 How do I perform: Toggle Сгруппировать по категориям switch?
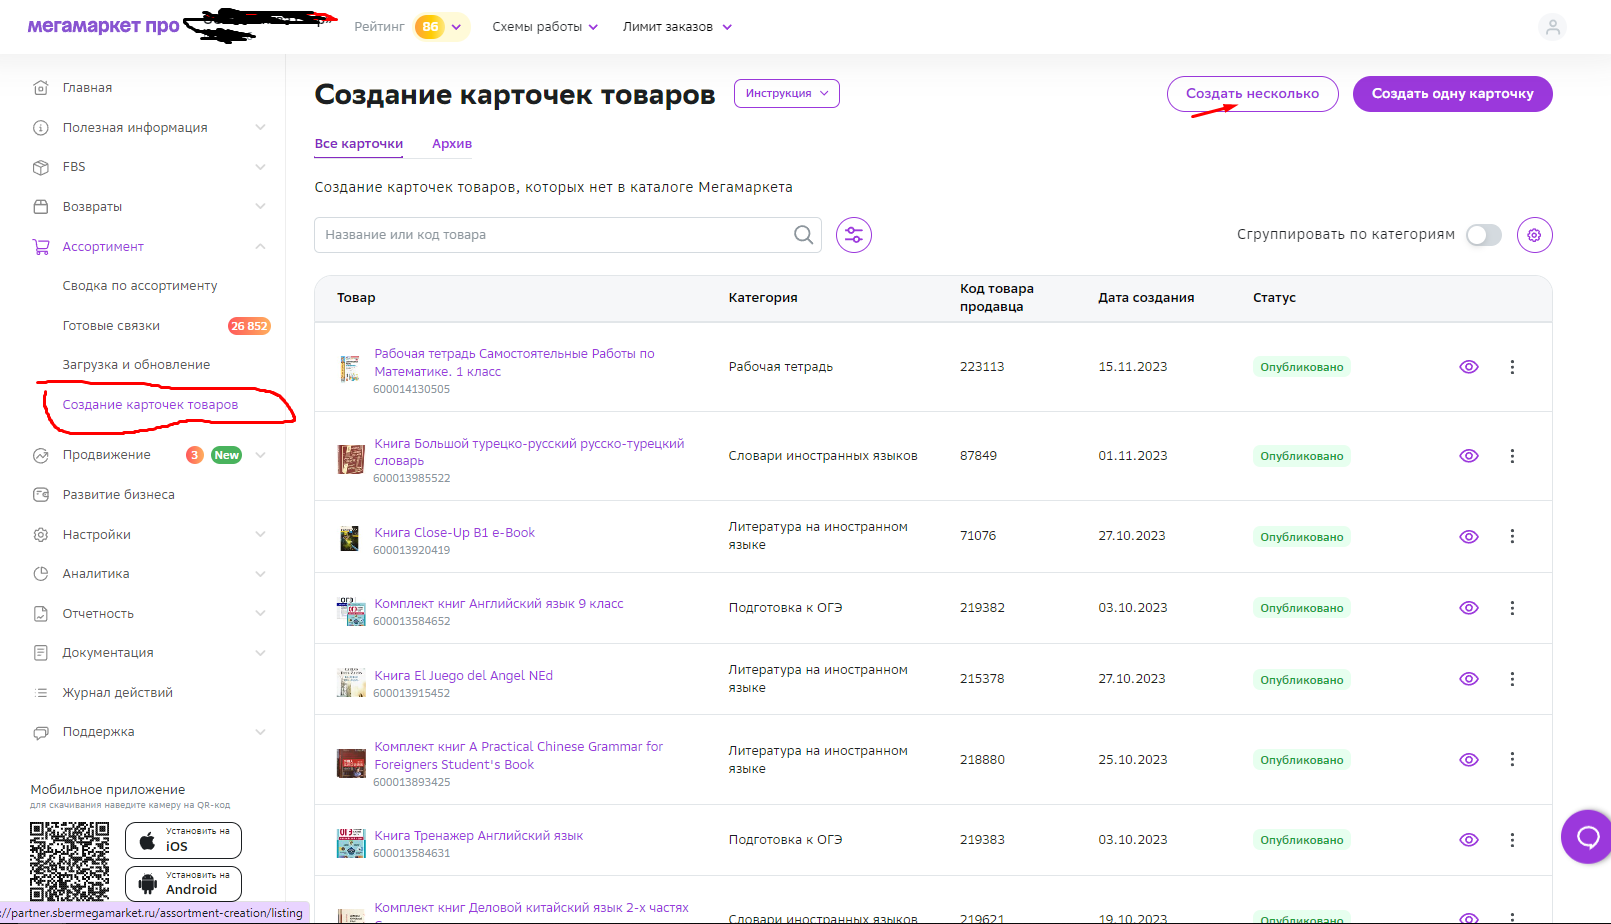pyautogui.click(x=1483, y=235)
